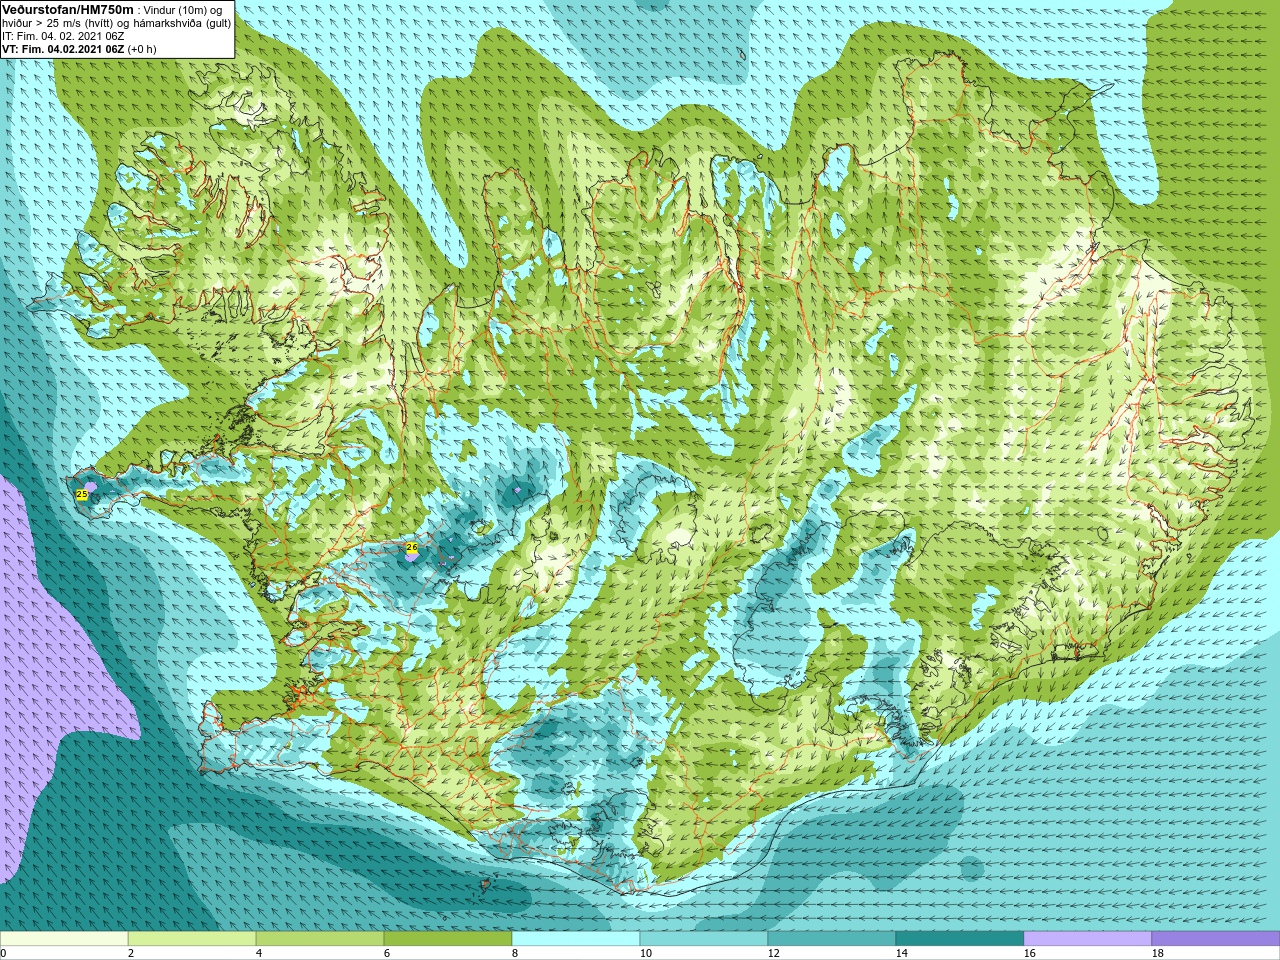
Task: Click the legend scale value "2"
Action: click(131, 953)
